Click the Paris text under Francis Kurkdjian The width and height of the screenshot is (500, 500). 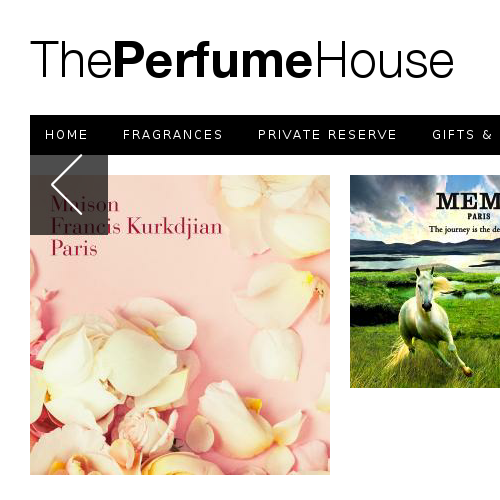click(x=74, y=249)
